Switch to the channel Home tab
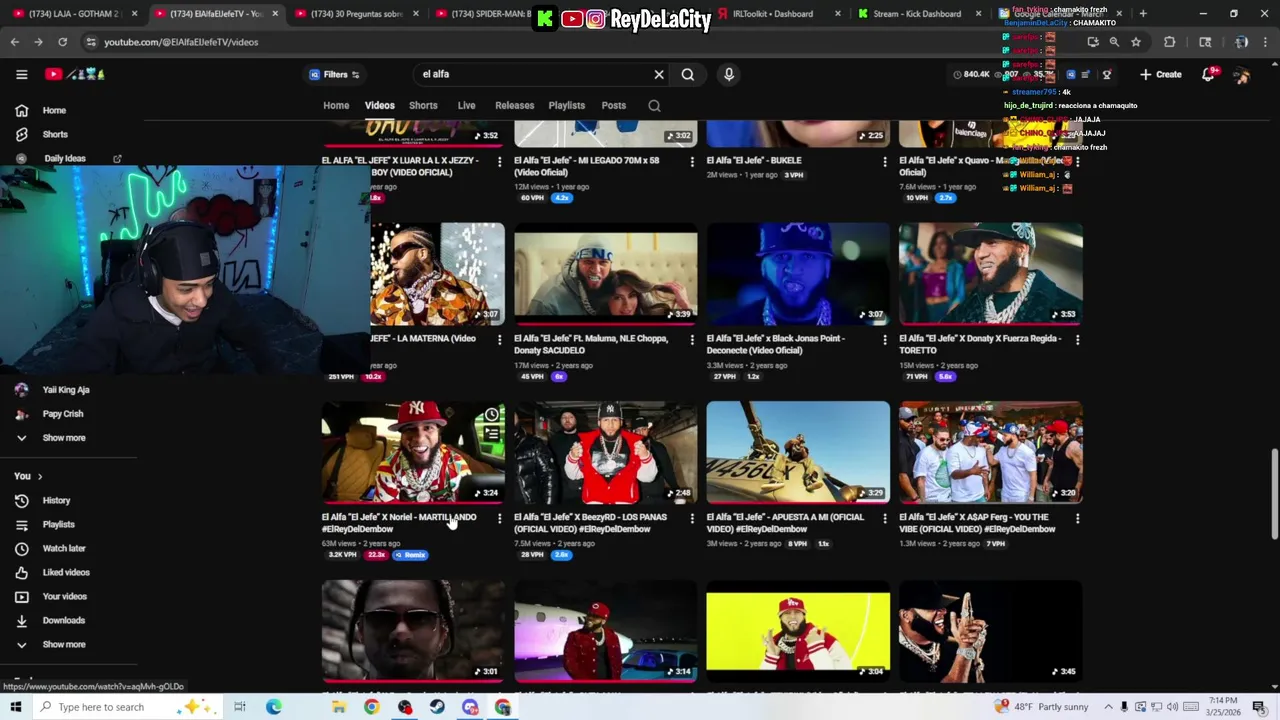 click(x=336, y=105)
